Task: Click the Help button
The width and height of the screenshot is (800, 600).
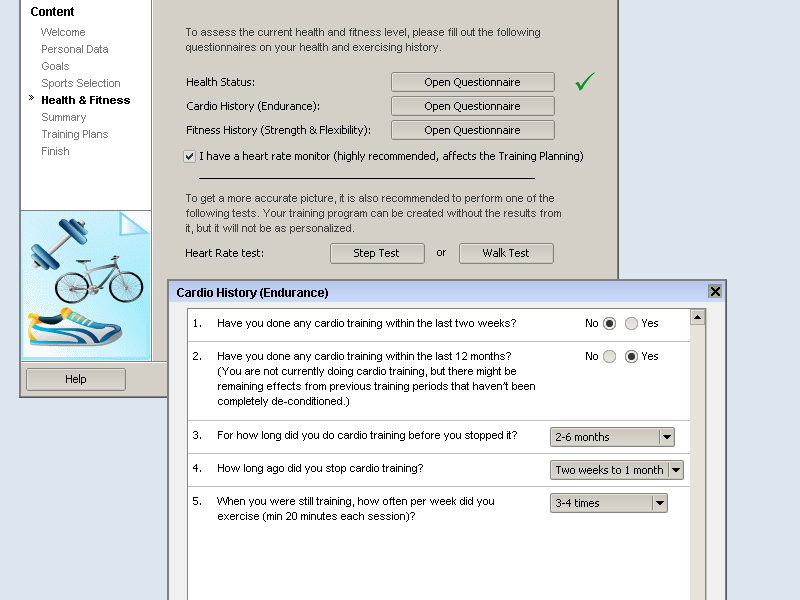Action: 76,379
